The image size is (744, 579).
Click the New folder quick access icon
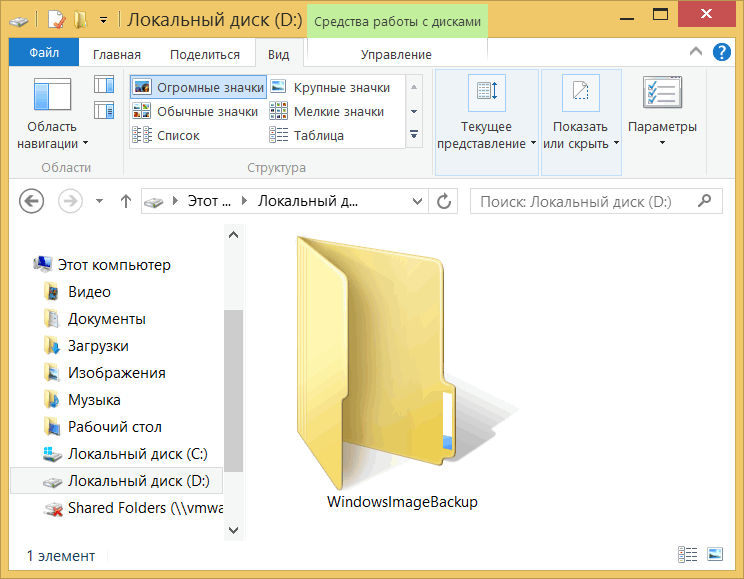coord(81,20)
